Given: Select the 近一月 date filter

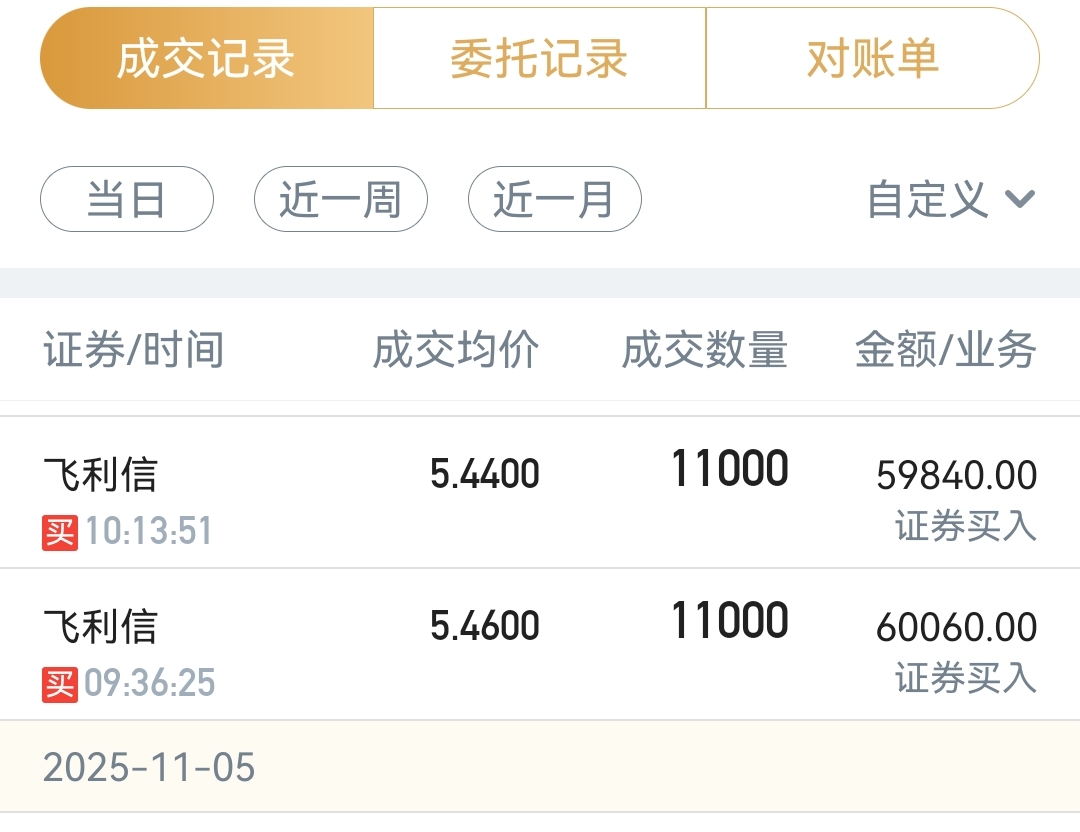Looking at the screenshot, I should click(554, 199).
